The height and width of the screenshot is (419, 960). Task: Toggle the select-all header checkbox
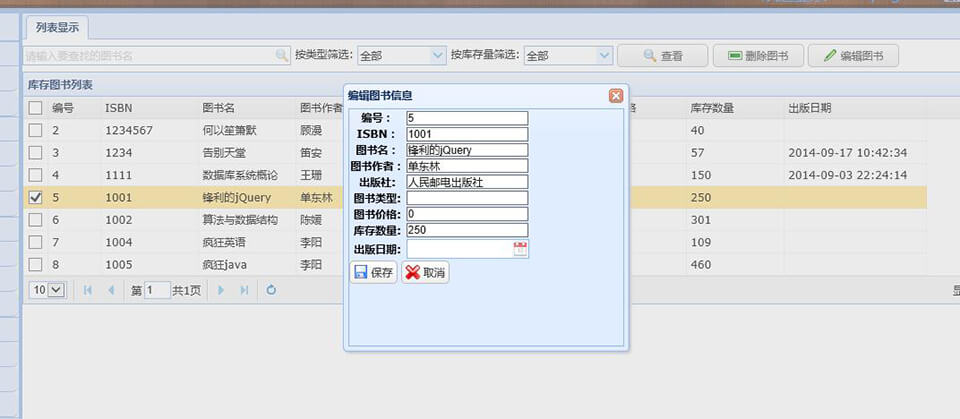point(36,108)
